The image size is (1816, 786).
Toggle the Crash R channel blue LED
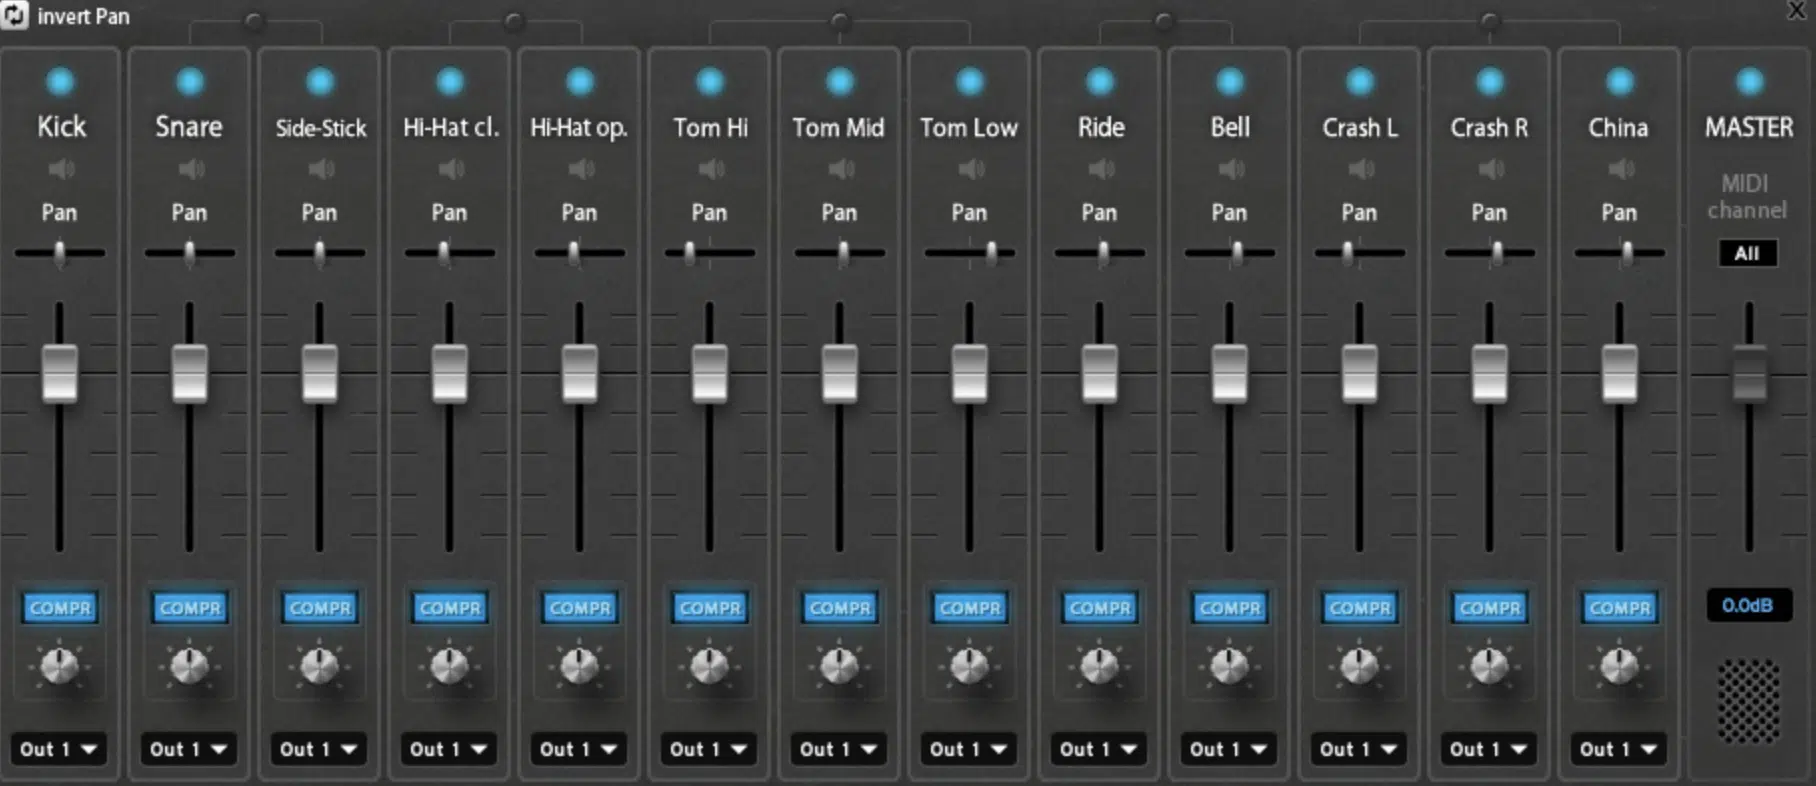(1490, 82)
